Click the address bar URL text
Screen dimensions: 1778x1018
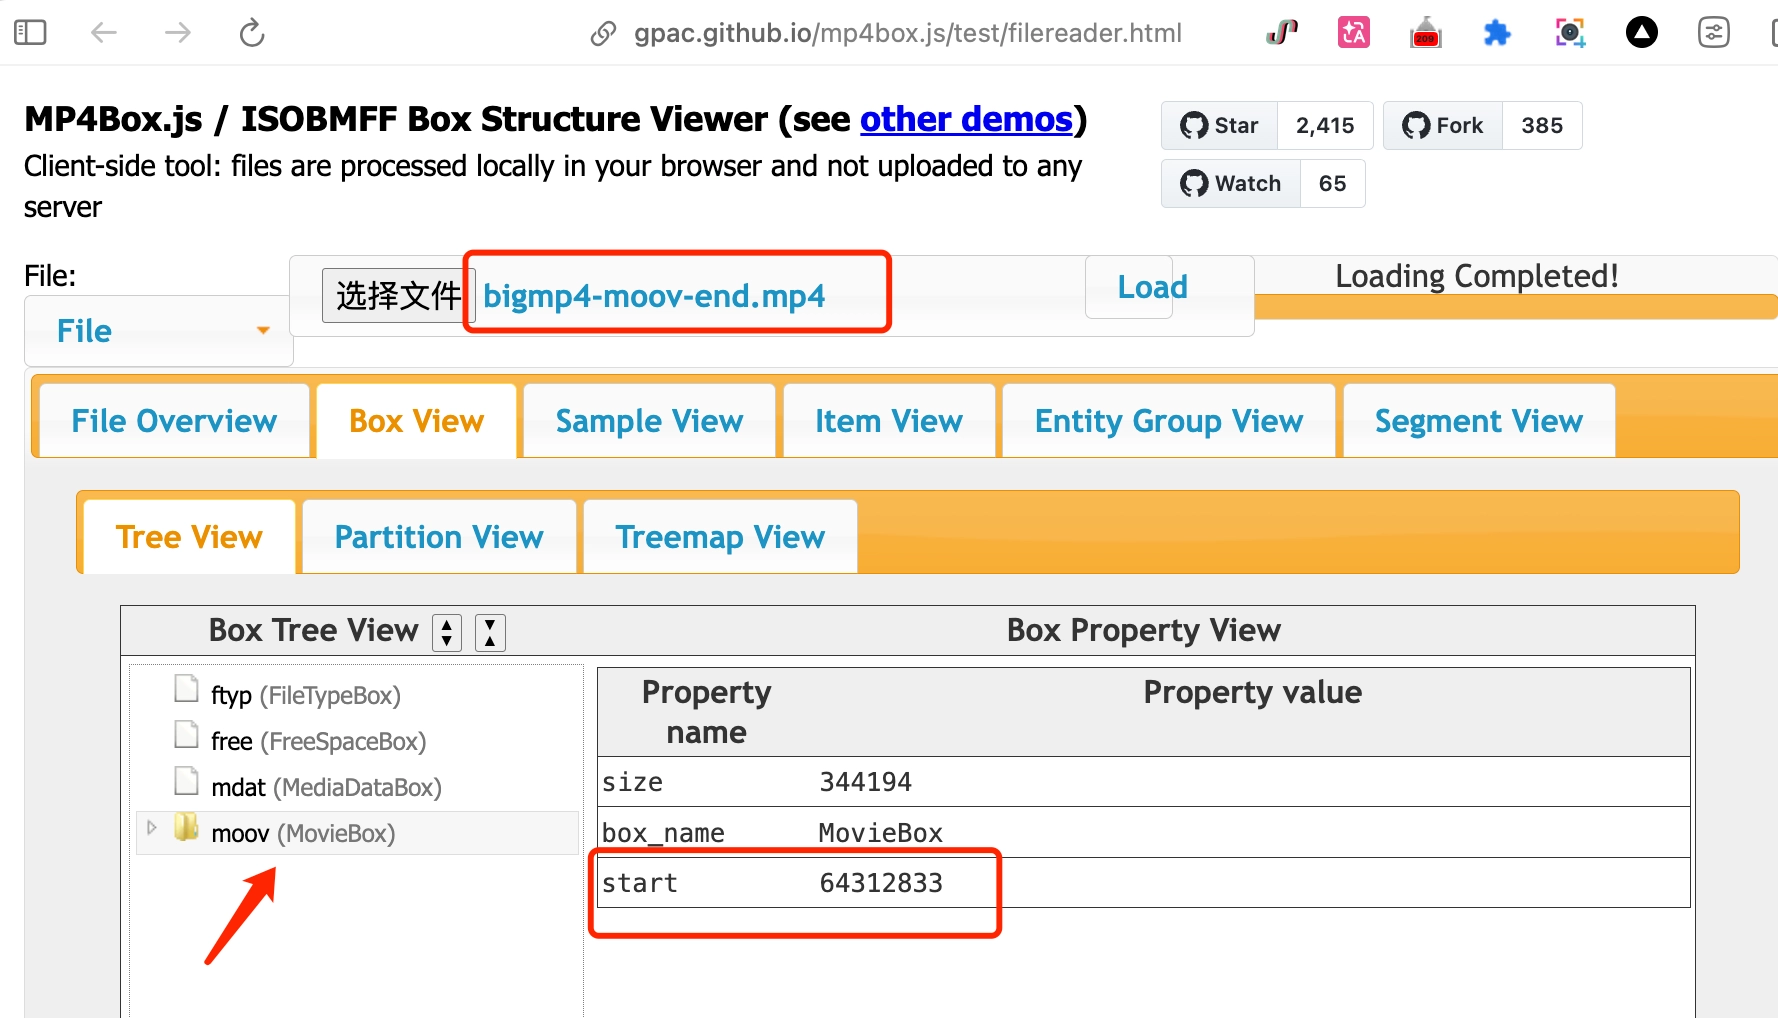click(908, 33)
